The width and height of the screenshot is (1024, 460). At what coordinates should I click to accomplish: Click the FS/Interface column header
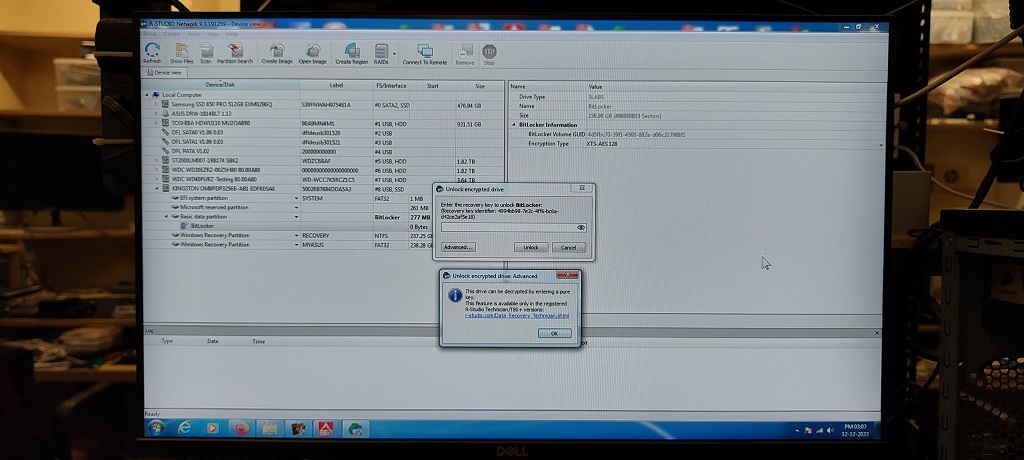click(x=391, y=85)
